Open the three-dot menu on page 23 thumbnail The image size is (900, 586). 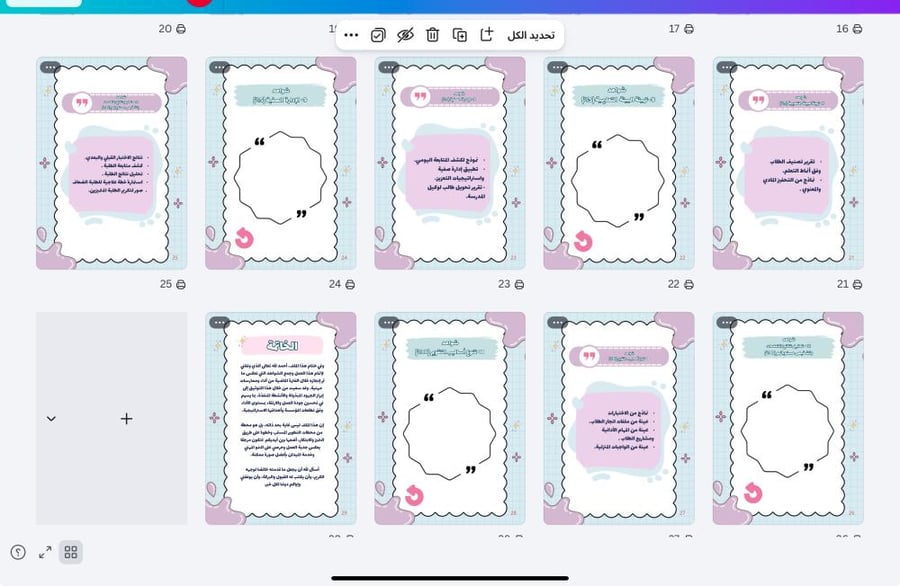(x=389, y=67)
